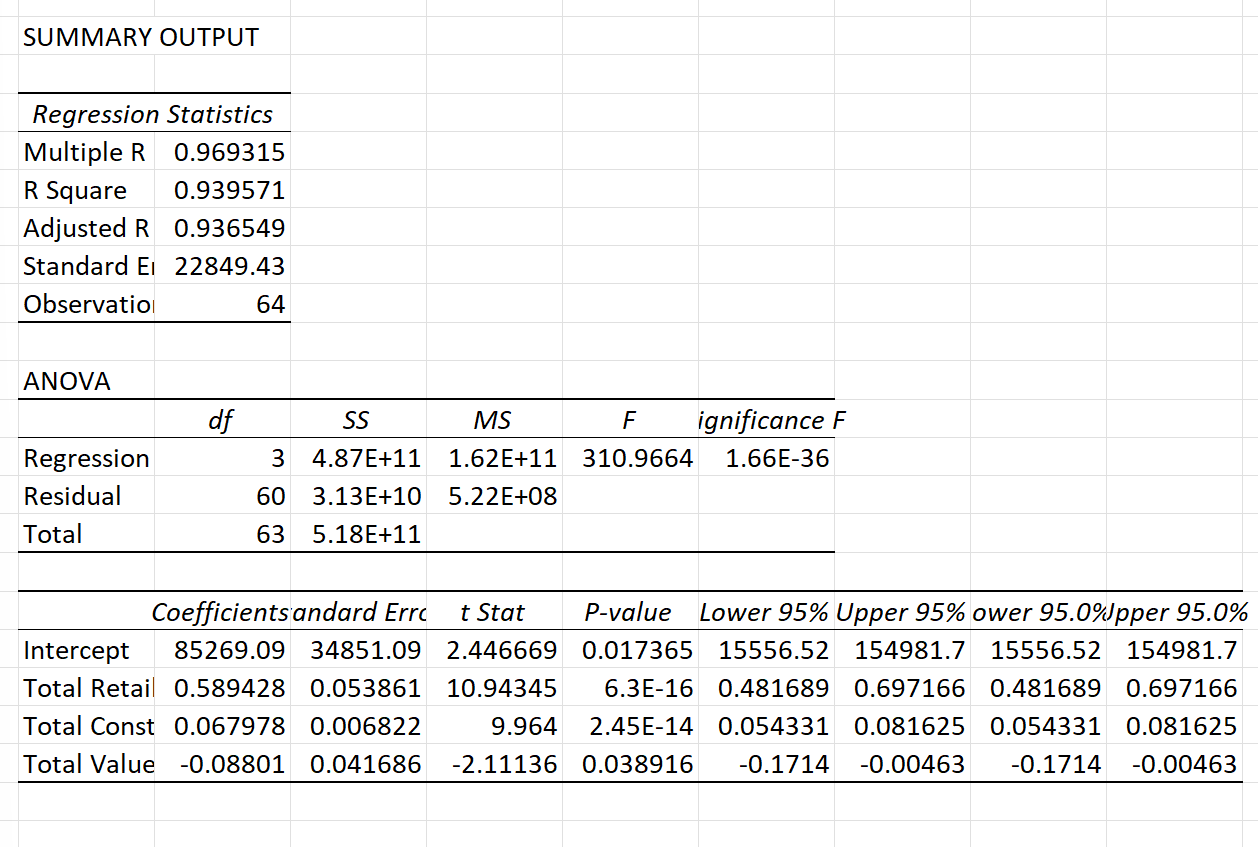Select the R Square value 0.939571
This screenshot has width=1258, height=847.
(x=229, y=191)
